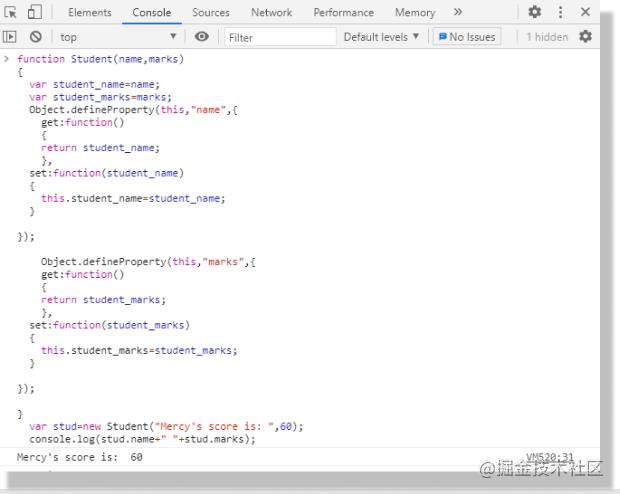Click the console.log(stud.name+...) line
The image size is (620, 494).
tap(142, 439)
